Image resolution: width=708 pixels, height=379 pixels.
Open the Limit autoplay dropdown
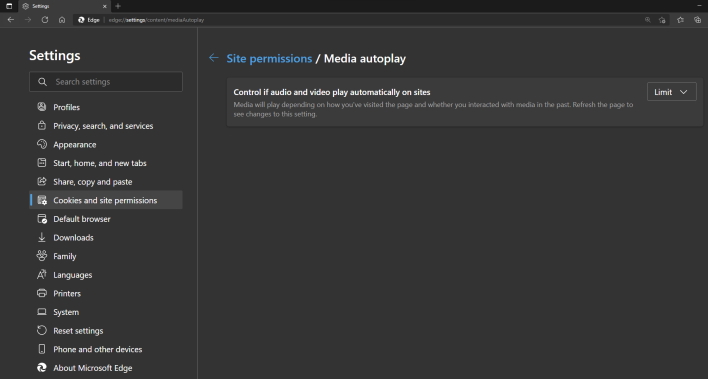click(x=671, y=92)
